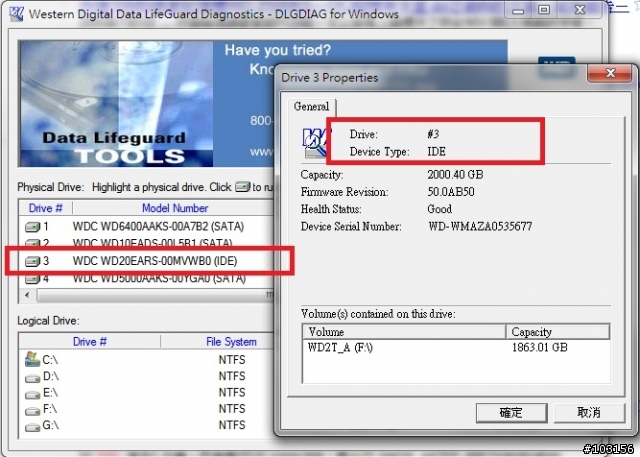
Task: Click the physical drive list horizontal scrollbar
Action: pos(154,295)
